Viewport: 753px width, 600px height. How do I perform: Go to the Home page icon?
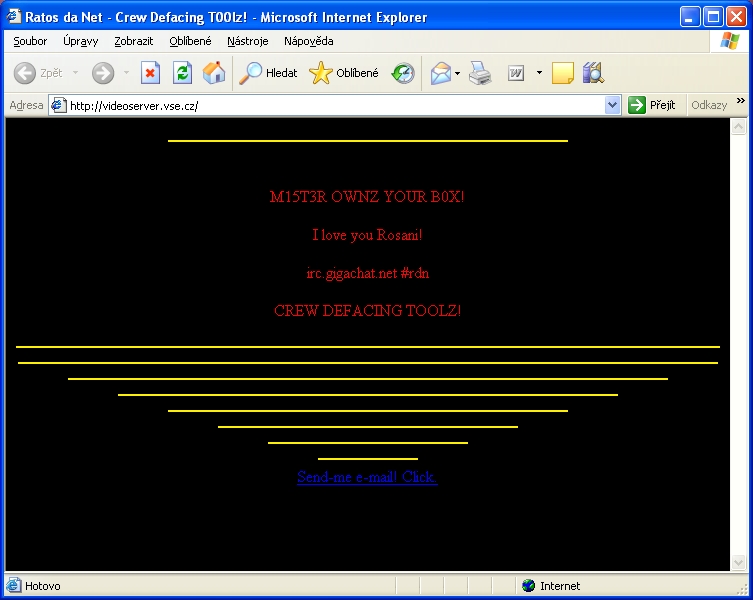click(x=214, y=73)
